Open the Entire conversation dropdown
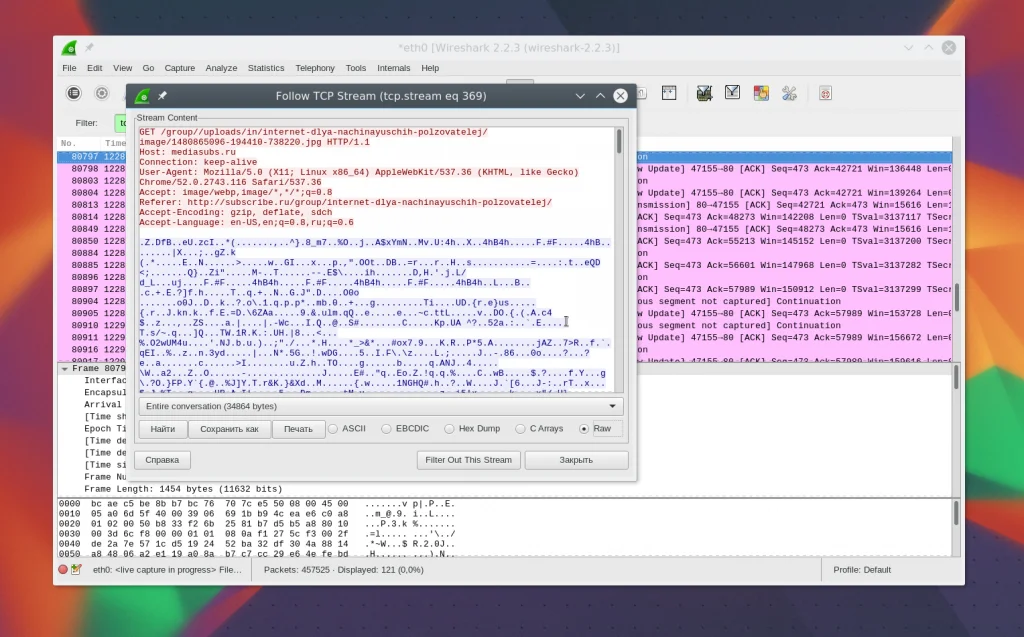The image size is (1024, 637). click(x=381, y=406)
